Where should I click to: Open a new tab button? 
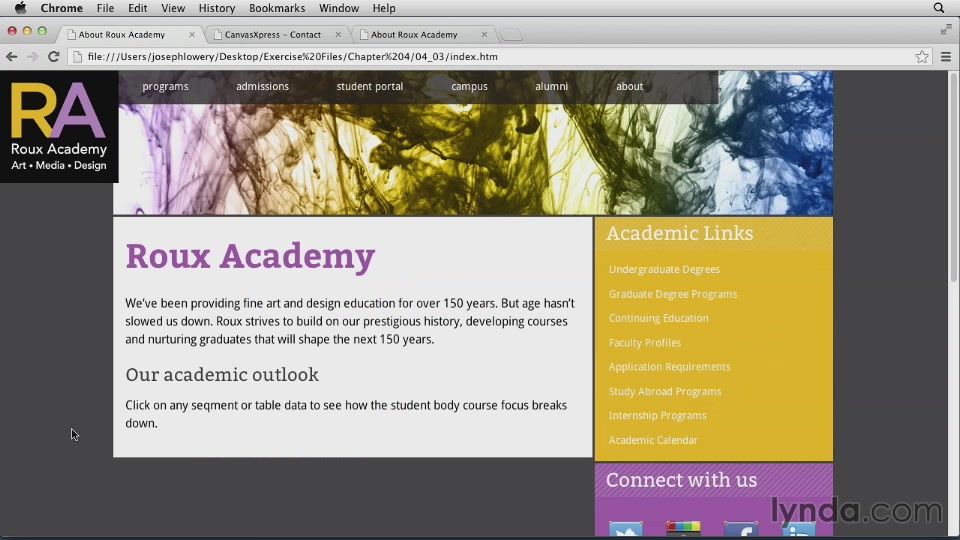click(511, 35)
